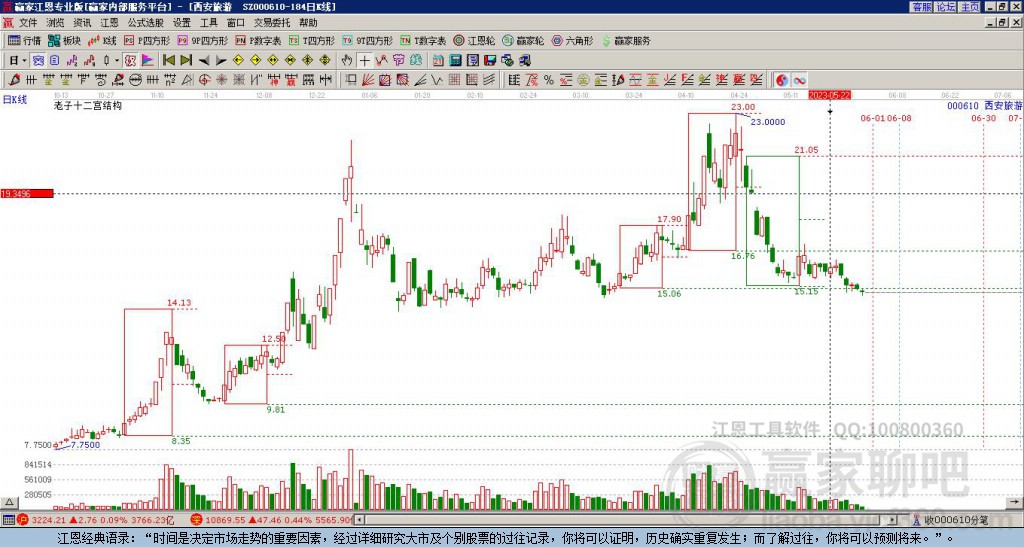The image size is (1024, 548).
Task: Click the 2023.05.22 date marker
Action: pos(830,95)
